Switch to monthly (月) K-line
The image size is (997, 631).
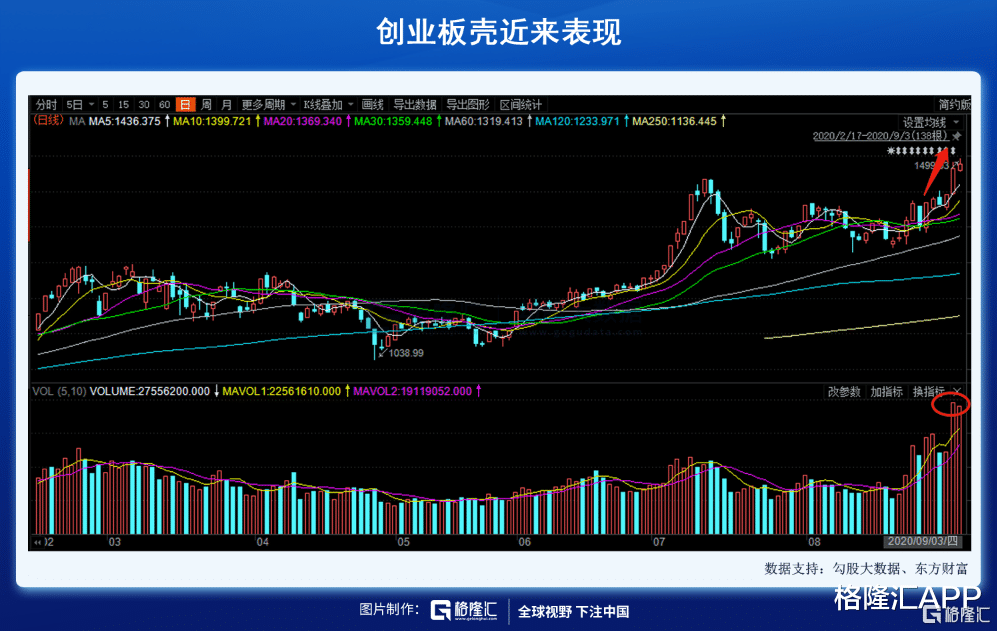point(226,104)
